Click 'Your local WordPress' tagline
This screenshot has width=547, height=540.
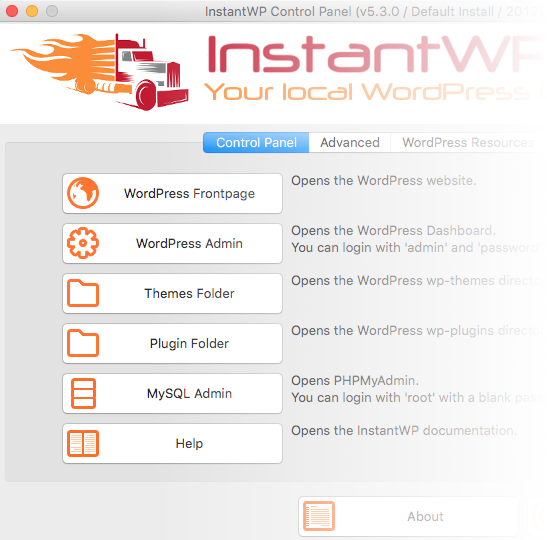367,92
